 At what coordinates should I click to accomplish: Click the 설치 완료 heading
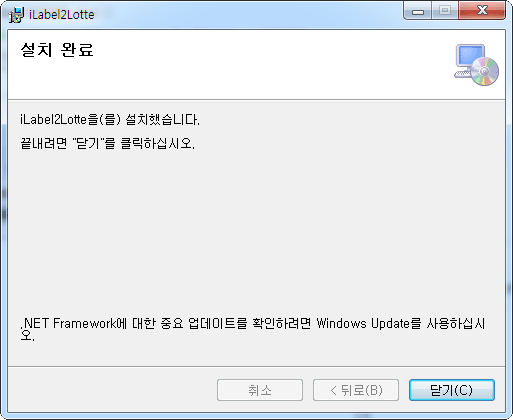click(57, 50)
